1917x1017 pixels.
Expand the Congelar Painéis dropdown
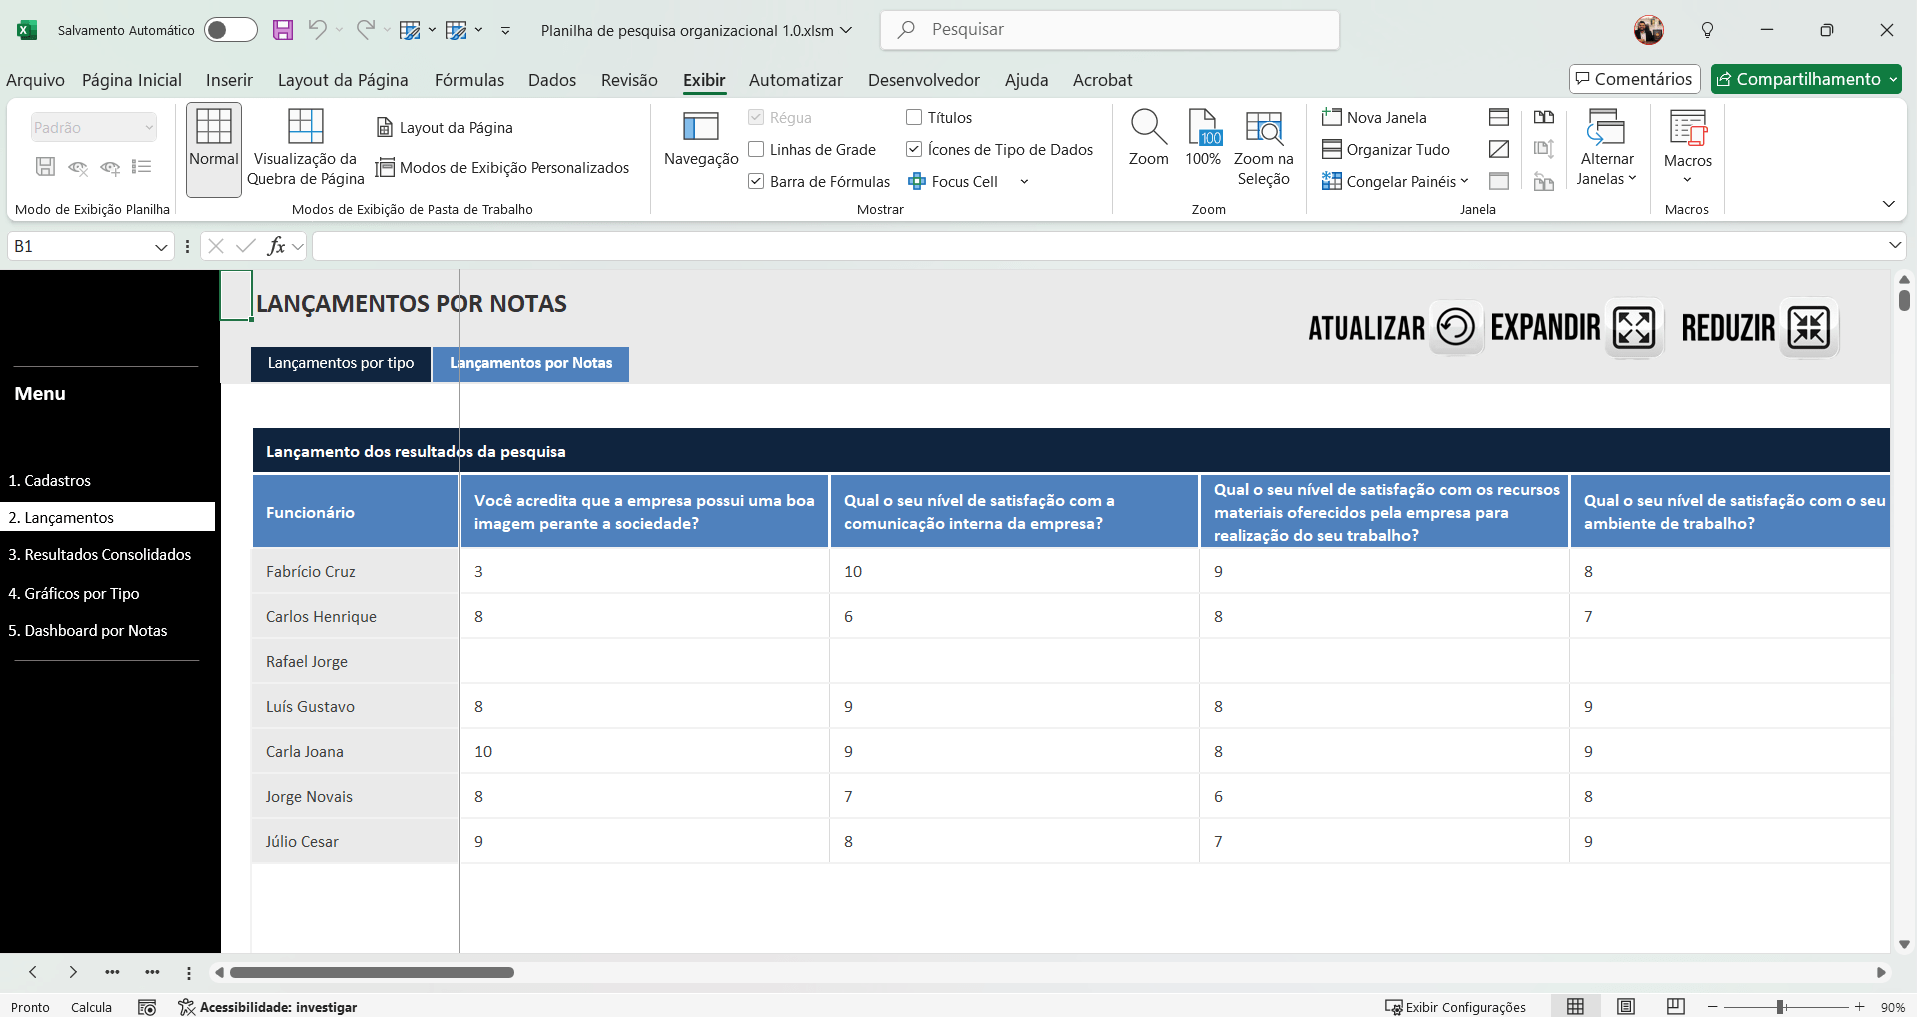point(1395,181)
